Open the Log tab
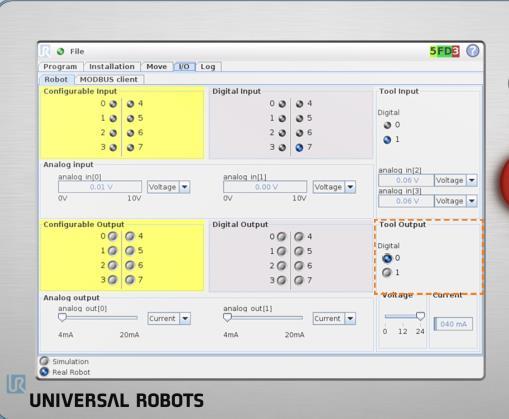The height and width of the screenshot is (419, 509). click(208, 67)
